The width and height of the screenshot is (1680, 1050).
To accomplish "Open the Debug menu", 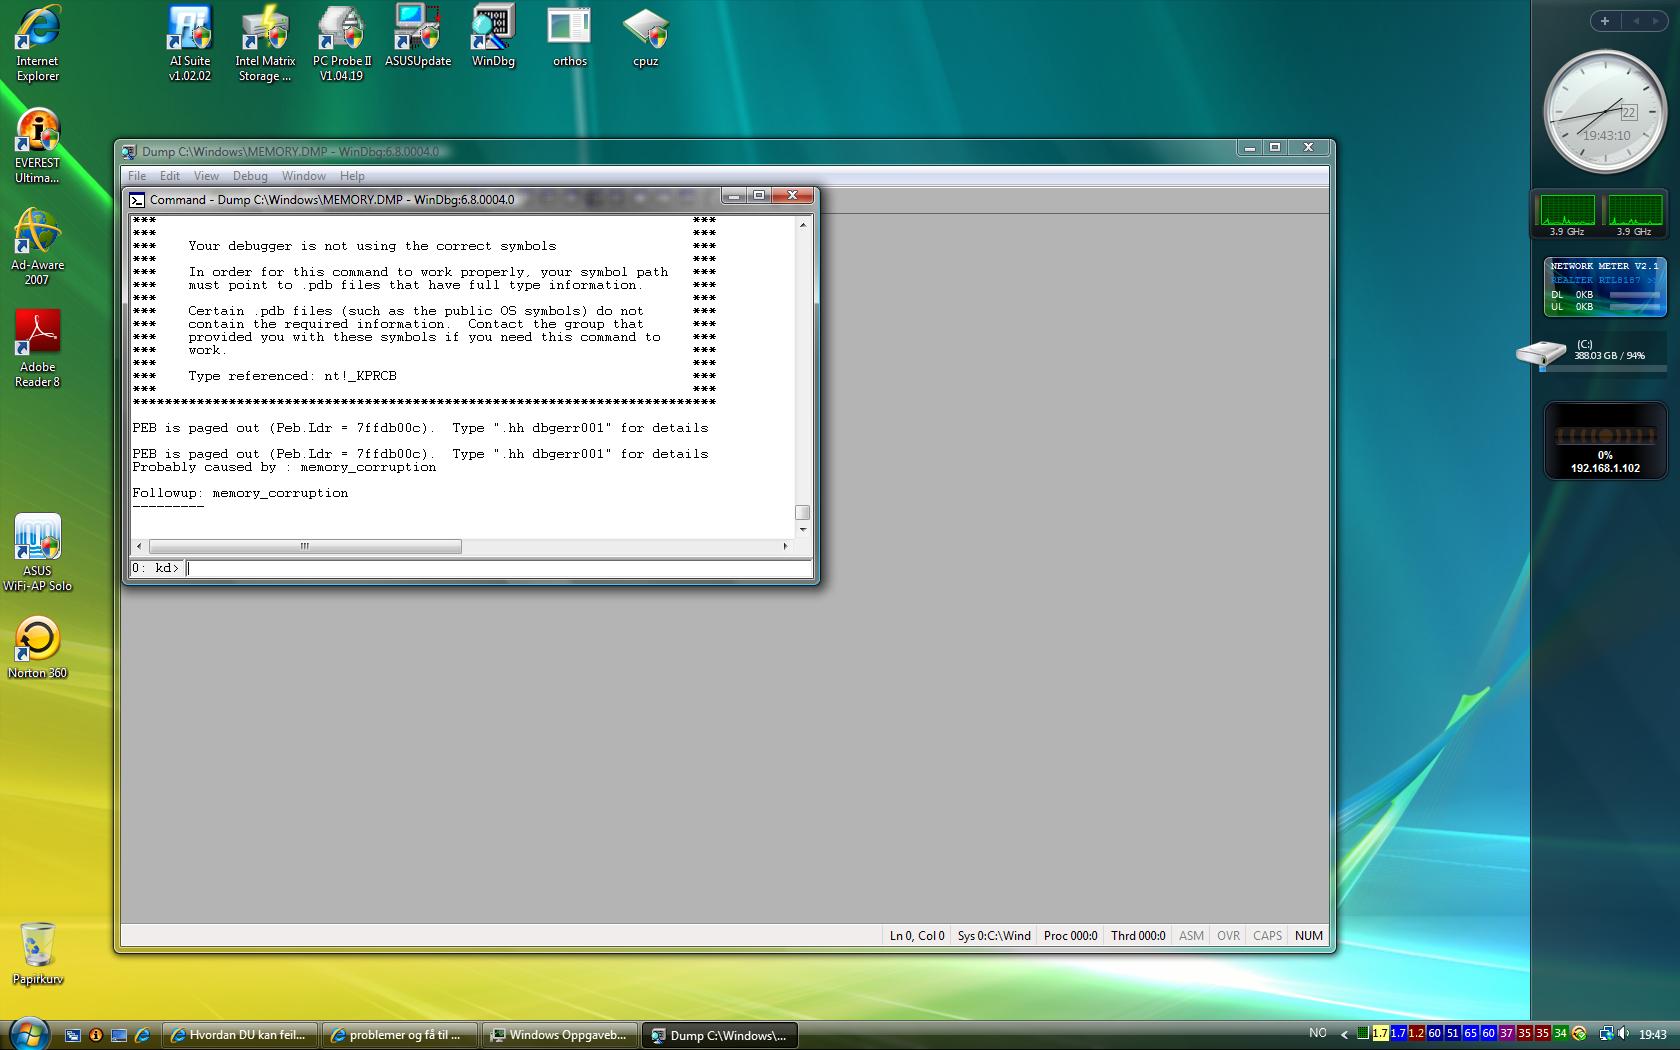I will pos(250,176).
